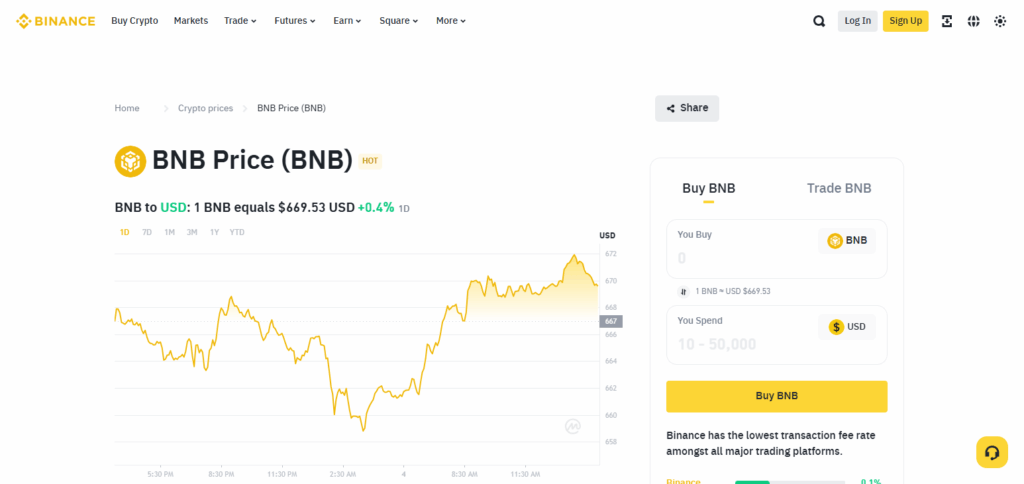The image size is (1024, 484).
Task: Select the 7D chart range
Action: [x=147, y=232]
